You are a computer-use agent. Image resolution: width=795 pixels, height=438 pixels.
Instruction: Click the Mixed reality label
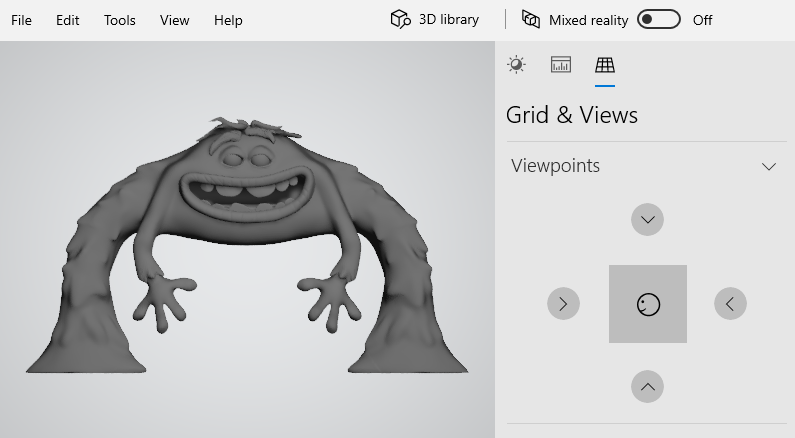pyautogui.click(x=589, y=20)
